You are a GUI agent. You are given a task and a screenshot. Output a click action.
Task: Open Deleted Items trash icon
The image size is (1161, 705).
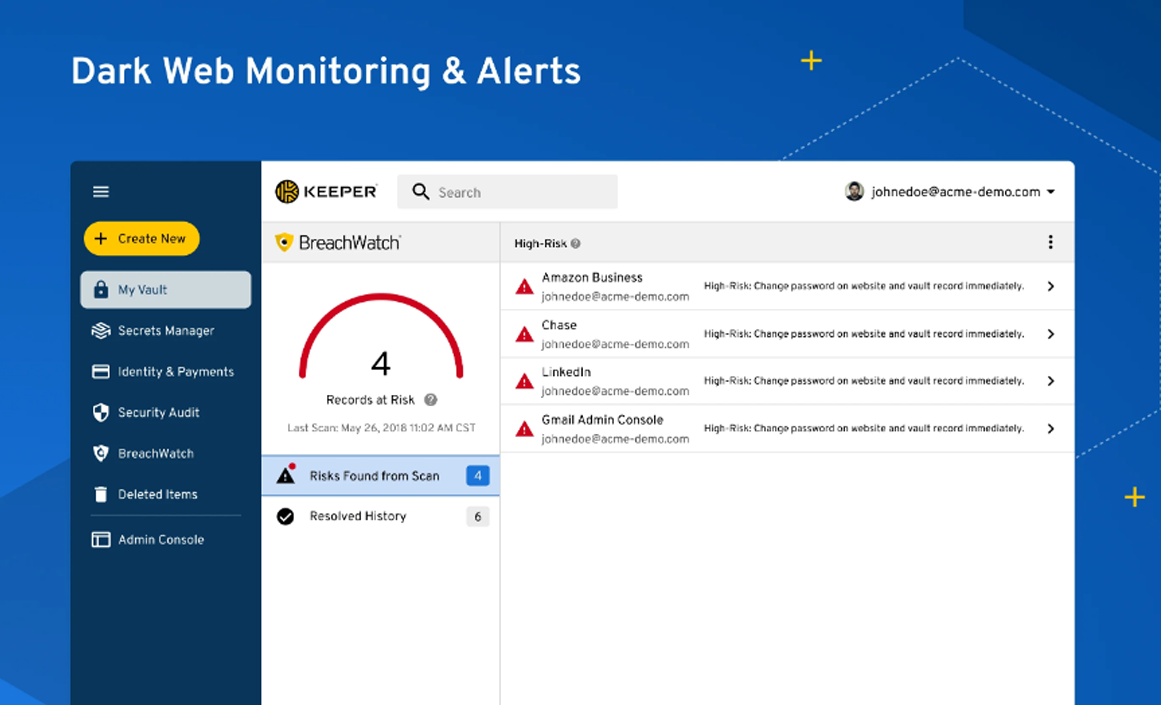point(100,493)
